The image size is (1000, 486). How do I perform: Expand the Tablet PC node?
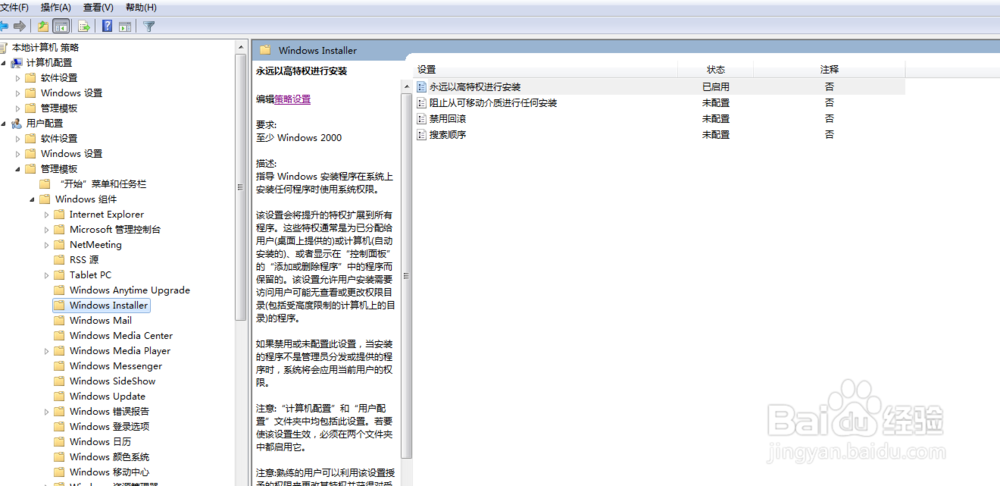[47, 275]
